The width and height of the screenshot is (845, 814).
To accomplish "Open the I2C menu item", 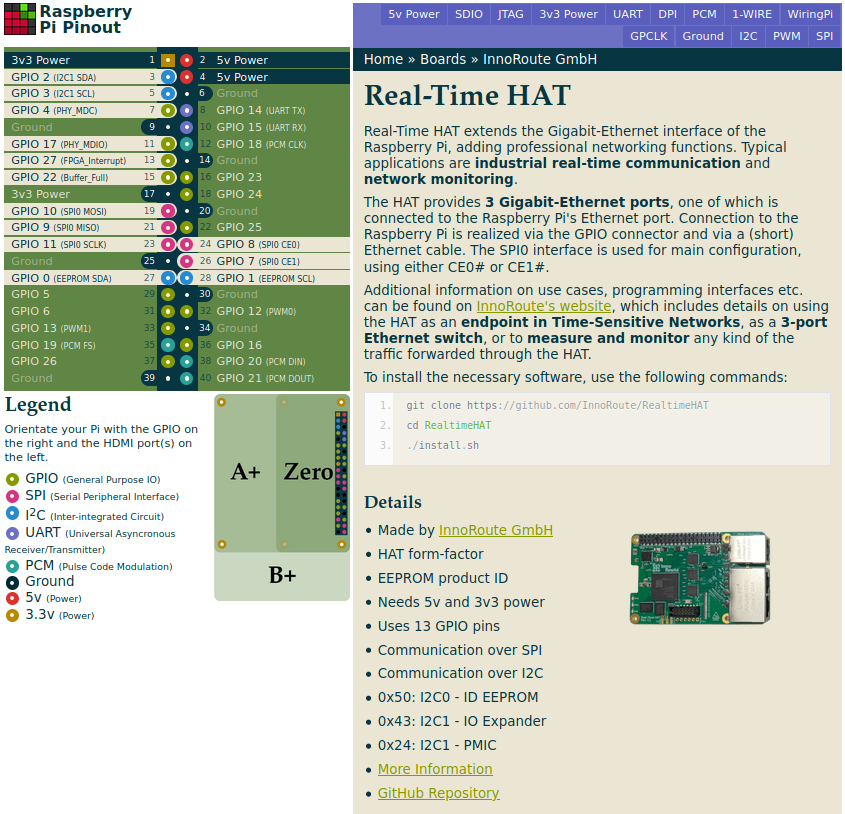I will pyautogui.click(x=748, y=36).
